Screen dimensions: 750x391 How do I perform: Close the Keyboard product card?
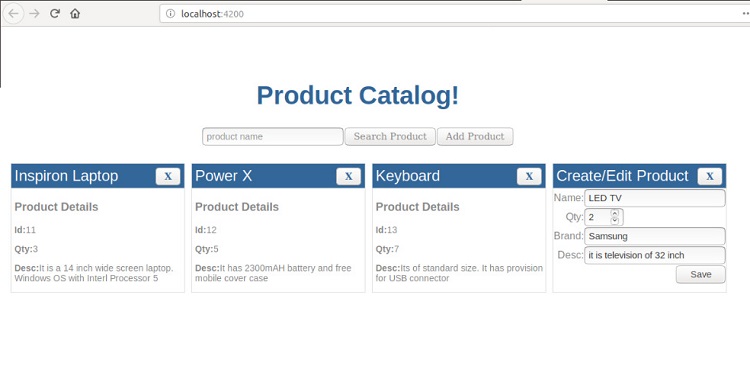(x=529, y=176)
